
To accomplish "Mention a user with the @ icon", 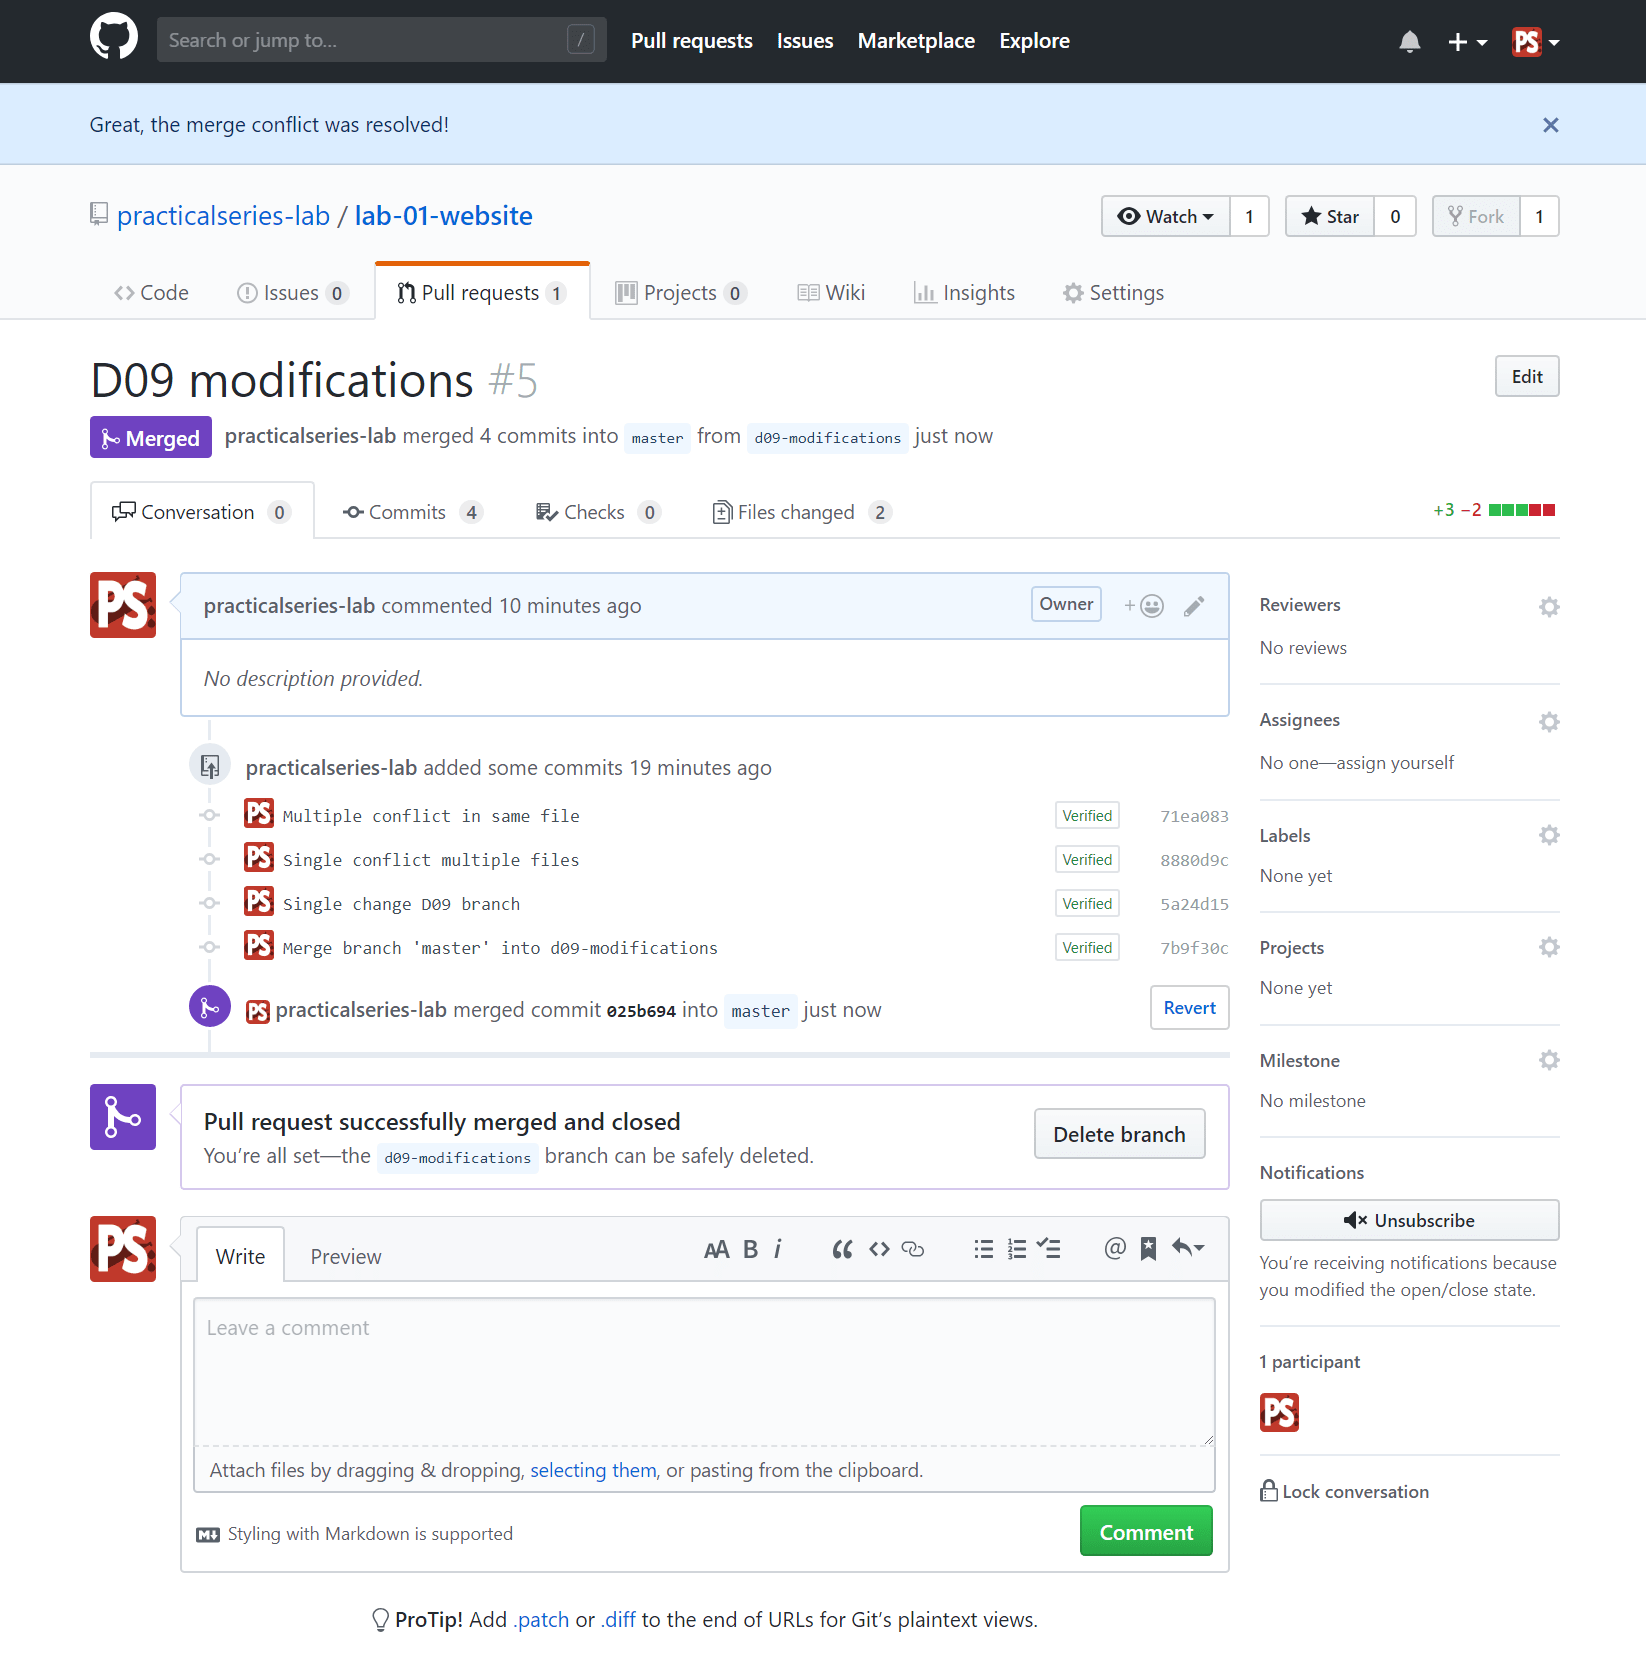I will pos(1115,1248).
